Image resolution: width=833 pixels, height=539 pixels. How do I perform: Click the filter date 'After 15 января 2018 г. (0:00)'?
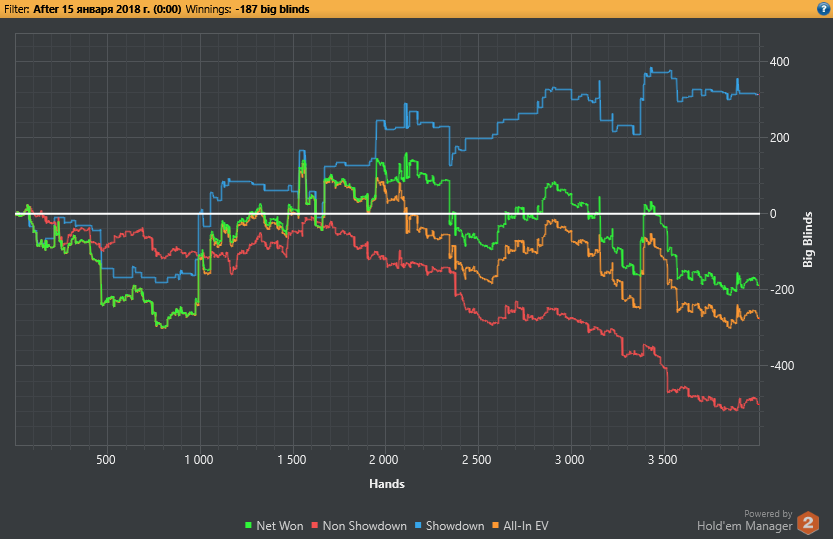pyautogui.click(x=107, y=9)
